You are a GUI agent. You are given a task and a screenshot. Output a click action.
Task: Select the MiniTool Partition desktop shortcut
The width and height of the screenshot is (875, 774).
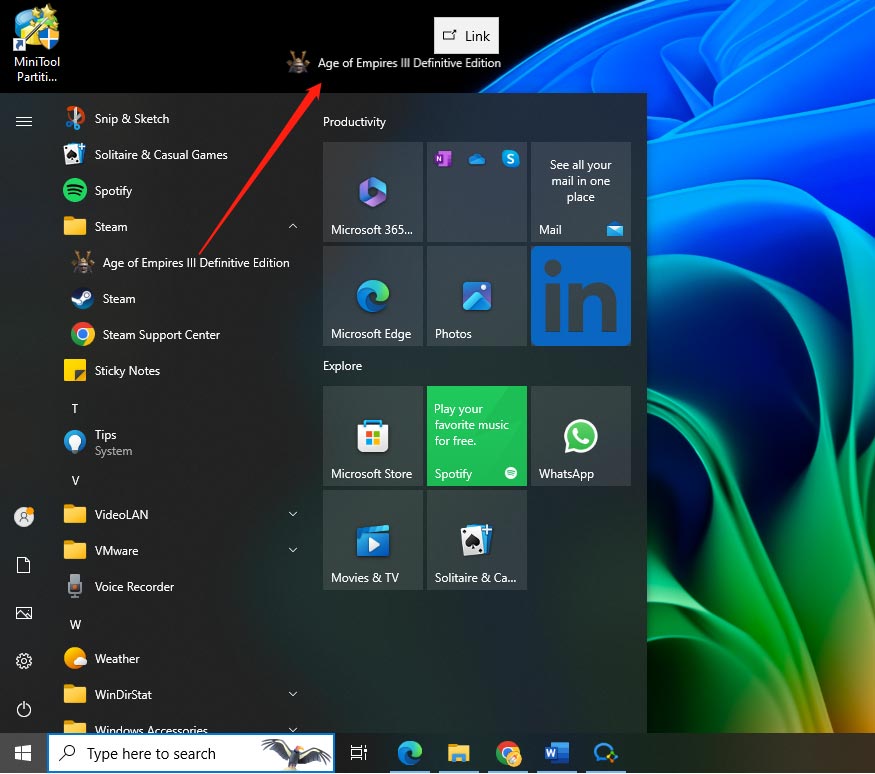36,44
